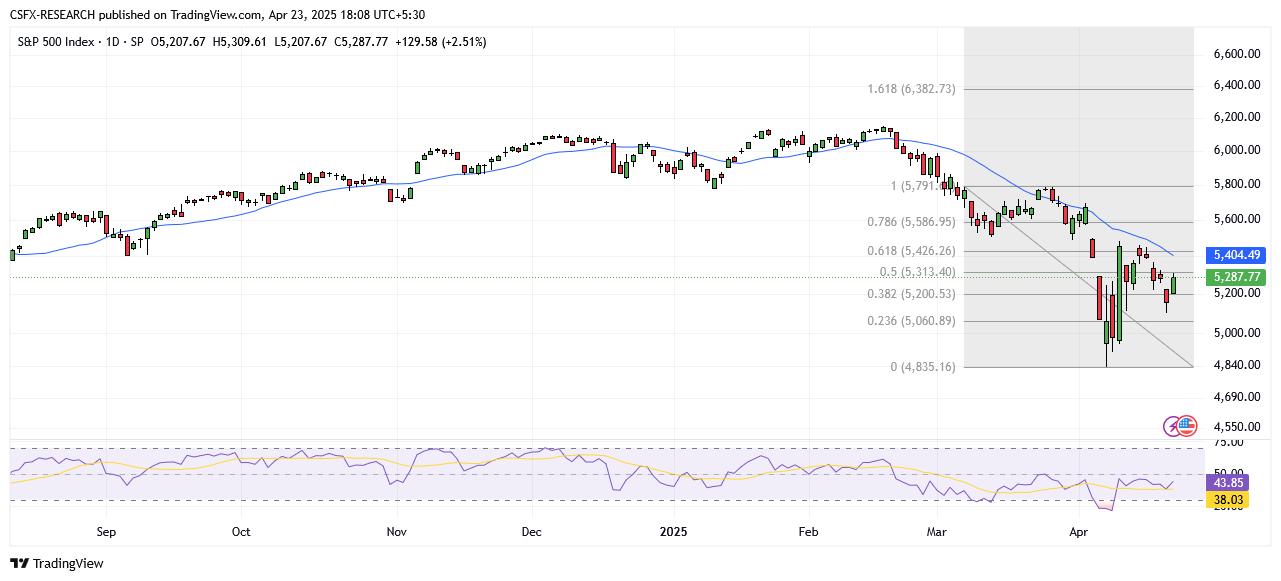This screenshot has width=1281, height=581.
Task: Click the yellow 38.03 RSI average tag
Action: pos(1228,499)
